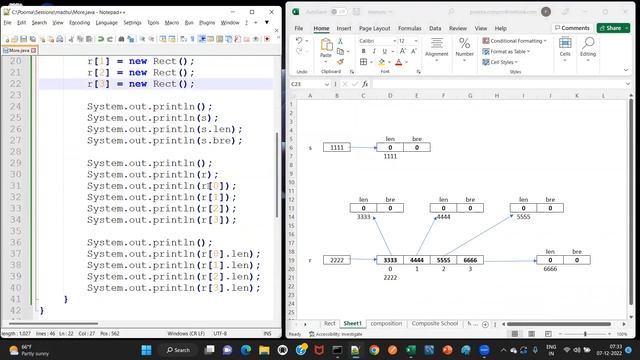Click Font Color red A swatch

399,62
